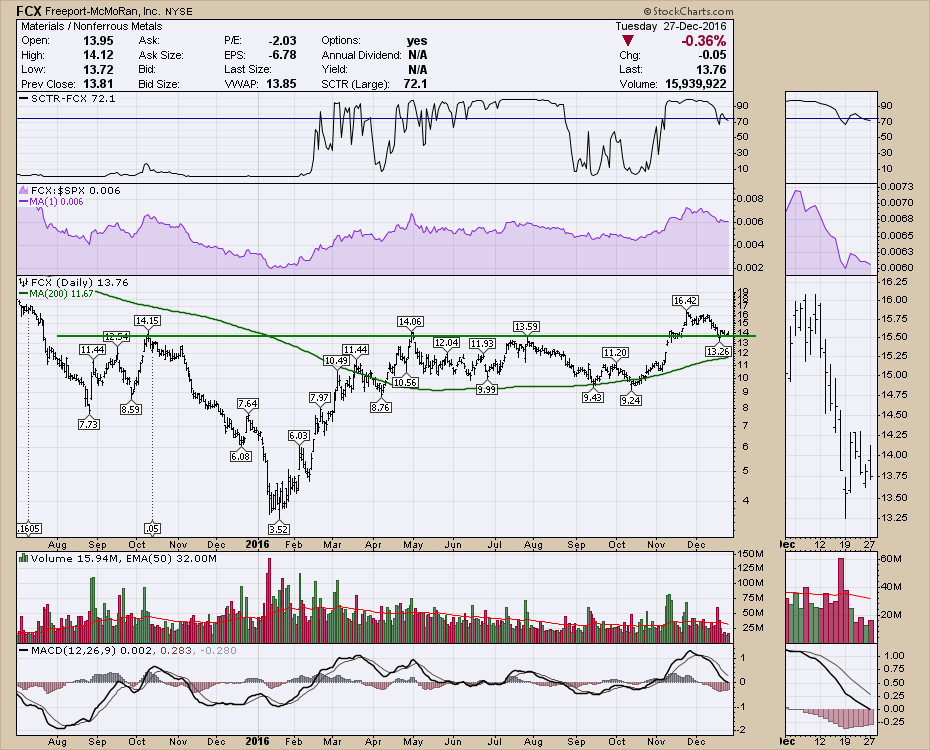Click the volume bars icon beside Volume legend
930x750 pixels.
pyautogui.click(x=24, y=558)
